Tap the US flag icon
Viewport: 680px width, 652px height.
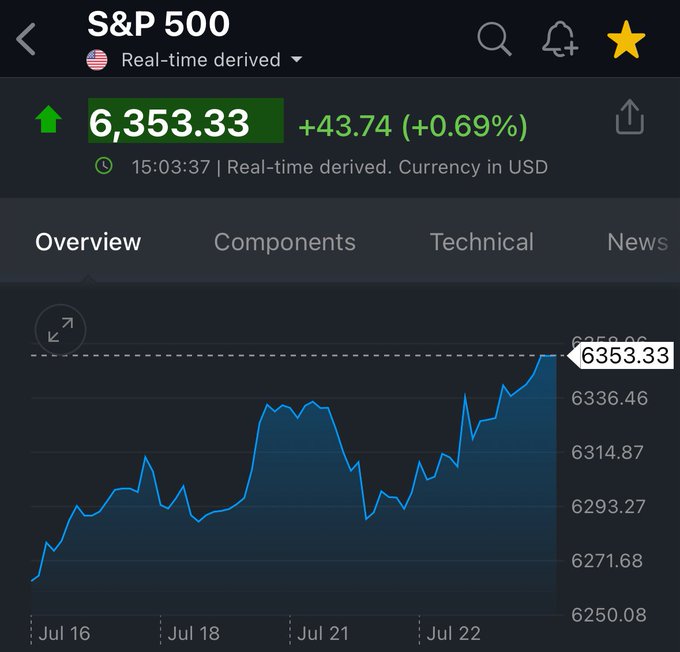97,60
